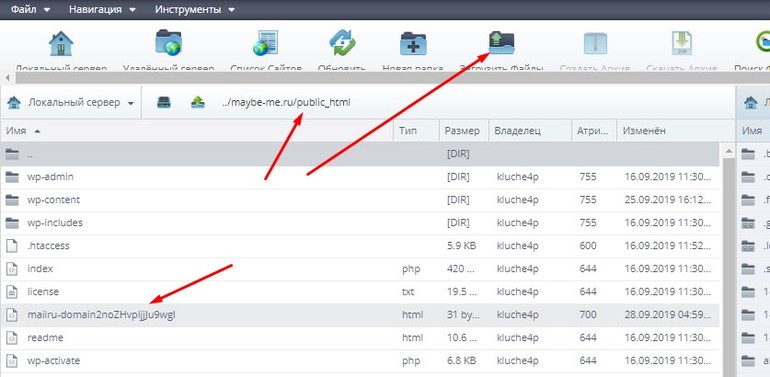770x377 pixels.
Task: Click the path ../maybe-me.ru/public_html
Action: 286,103
